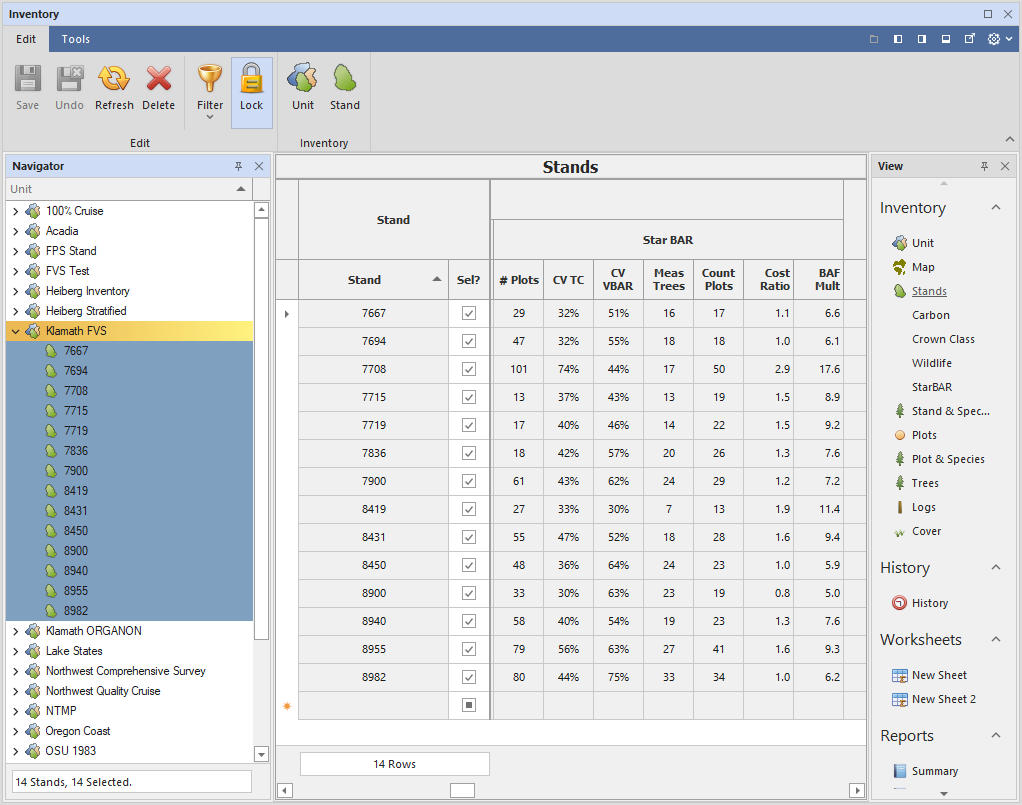Pin the Navigator panel
Image resolution: width=1022 pixels, height=805 pixels.
click(239, 166)
